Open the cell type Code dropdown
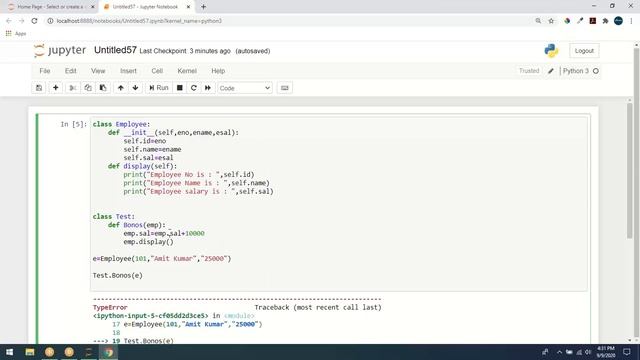The width and height of the screenshot is (640, 360). (x=244, y=88)
